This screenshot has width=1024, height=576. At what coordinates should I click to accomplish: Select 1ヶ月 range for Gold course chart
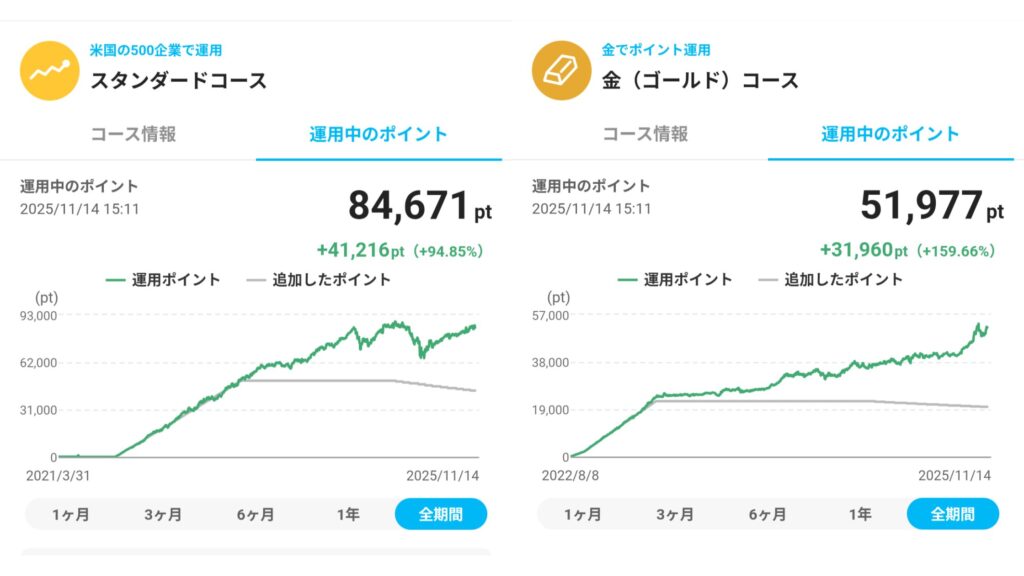click(x=582, y=514)
